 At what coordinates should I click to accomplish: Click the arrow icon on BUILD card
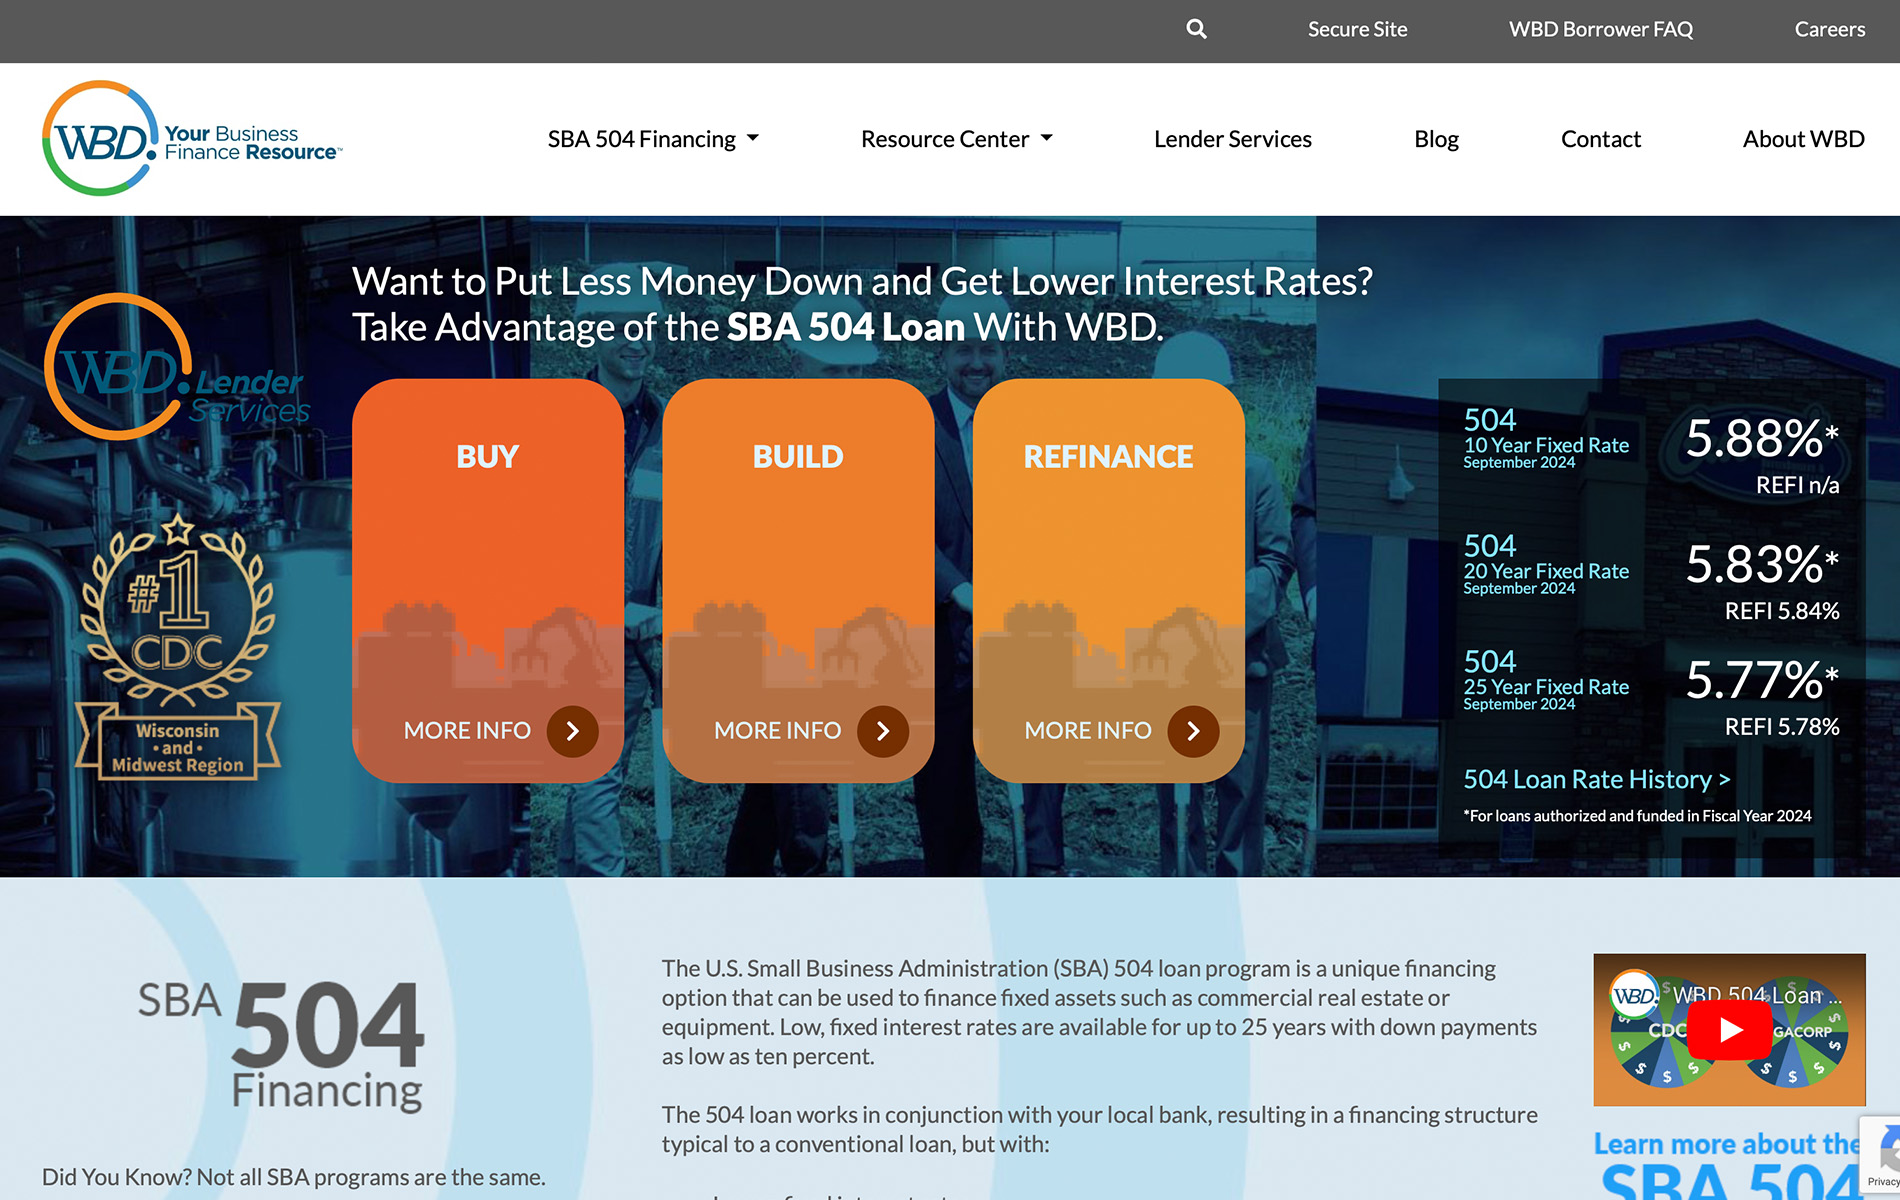point(882,731)
